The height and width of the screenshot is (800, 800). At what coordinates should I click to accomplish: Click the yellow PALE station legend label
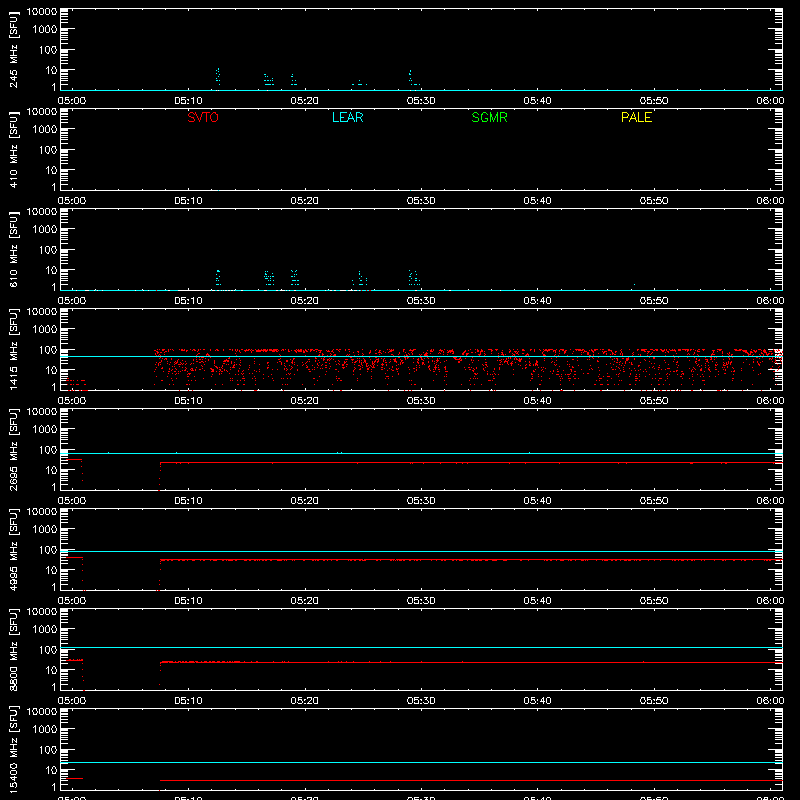636,117
